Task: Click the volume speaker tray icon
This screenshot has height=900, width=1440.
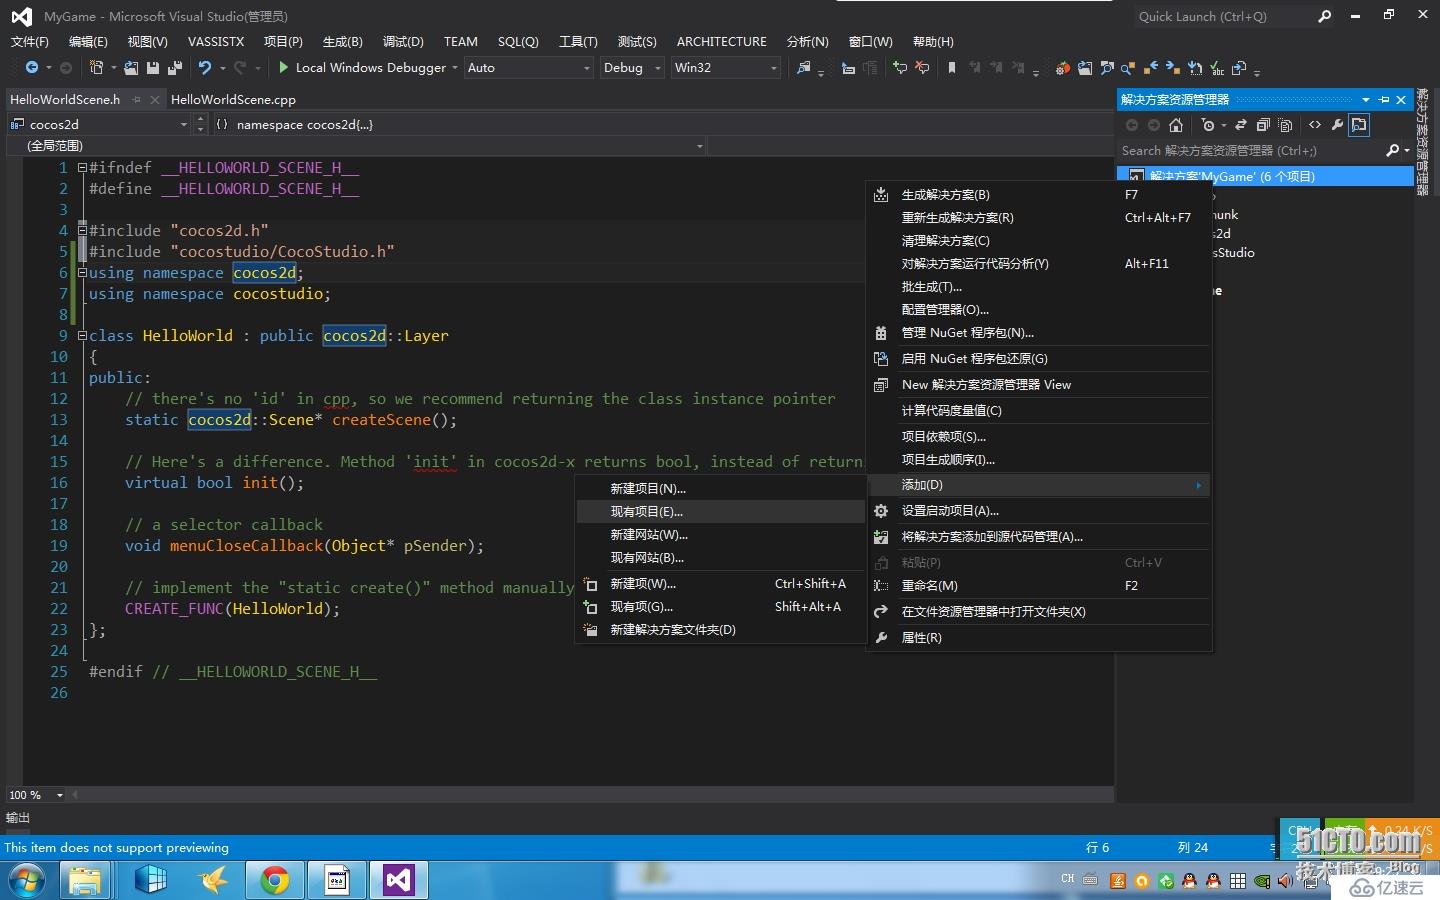Action: [1285, 881]
